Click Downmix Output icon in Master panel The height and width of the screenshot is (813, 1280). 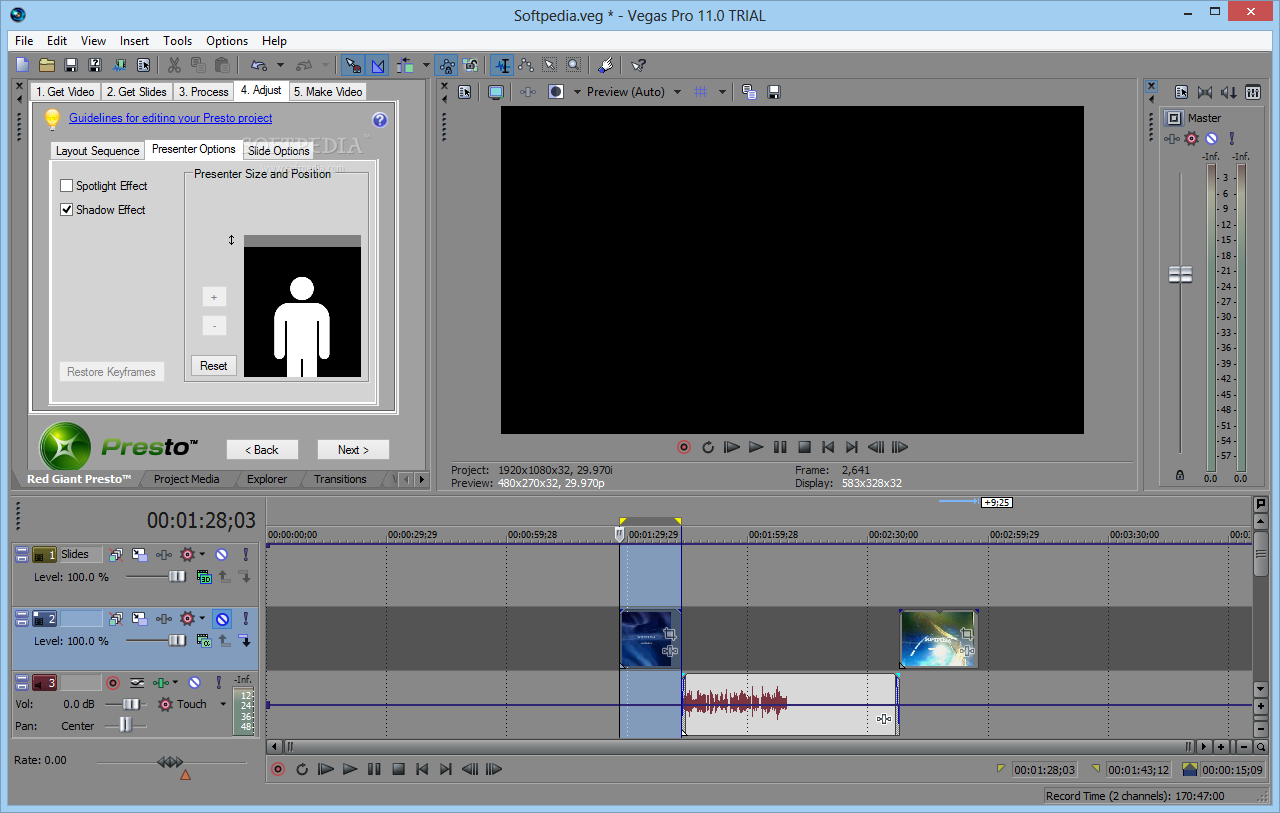click(1205, 92)
